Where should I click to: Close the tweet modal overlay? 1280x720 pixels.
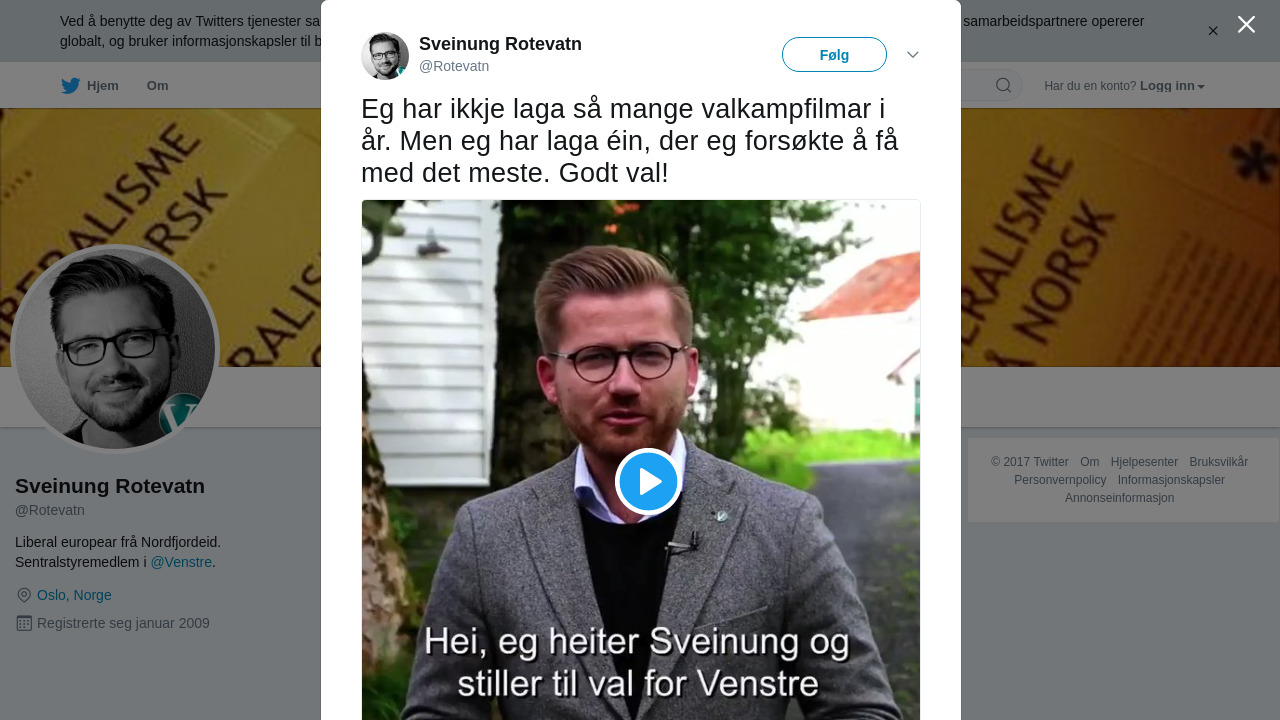click(1246, 24)
